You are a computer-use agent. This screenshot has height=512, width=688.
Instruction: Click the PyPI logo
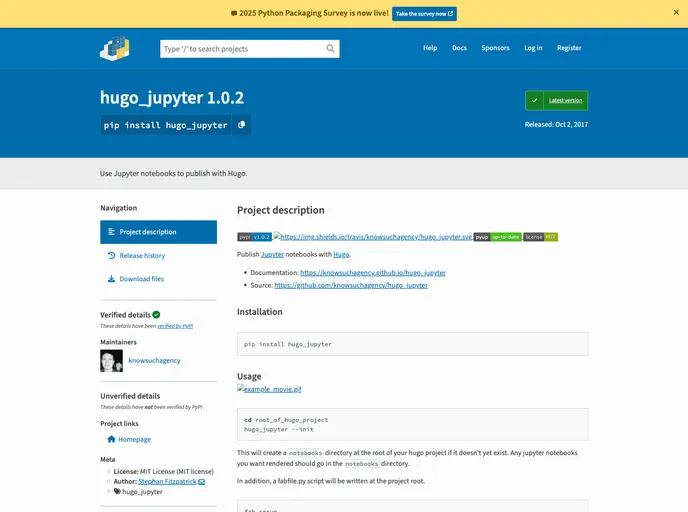pyautogui.click(x=115, y=48)
